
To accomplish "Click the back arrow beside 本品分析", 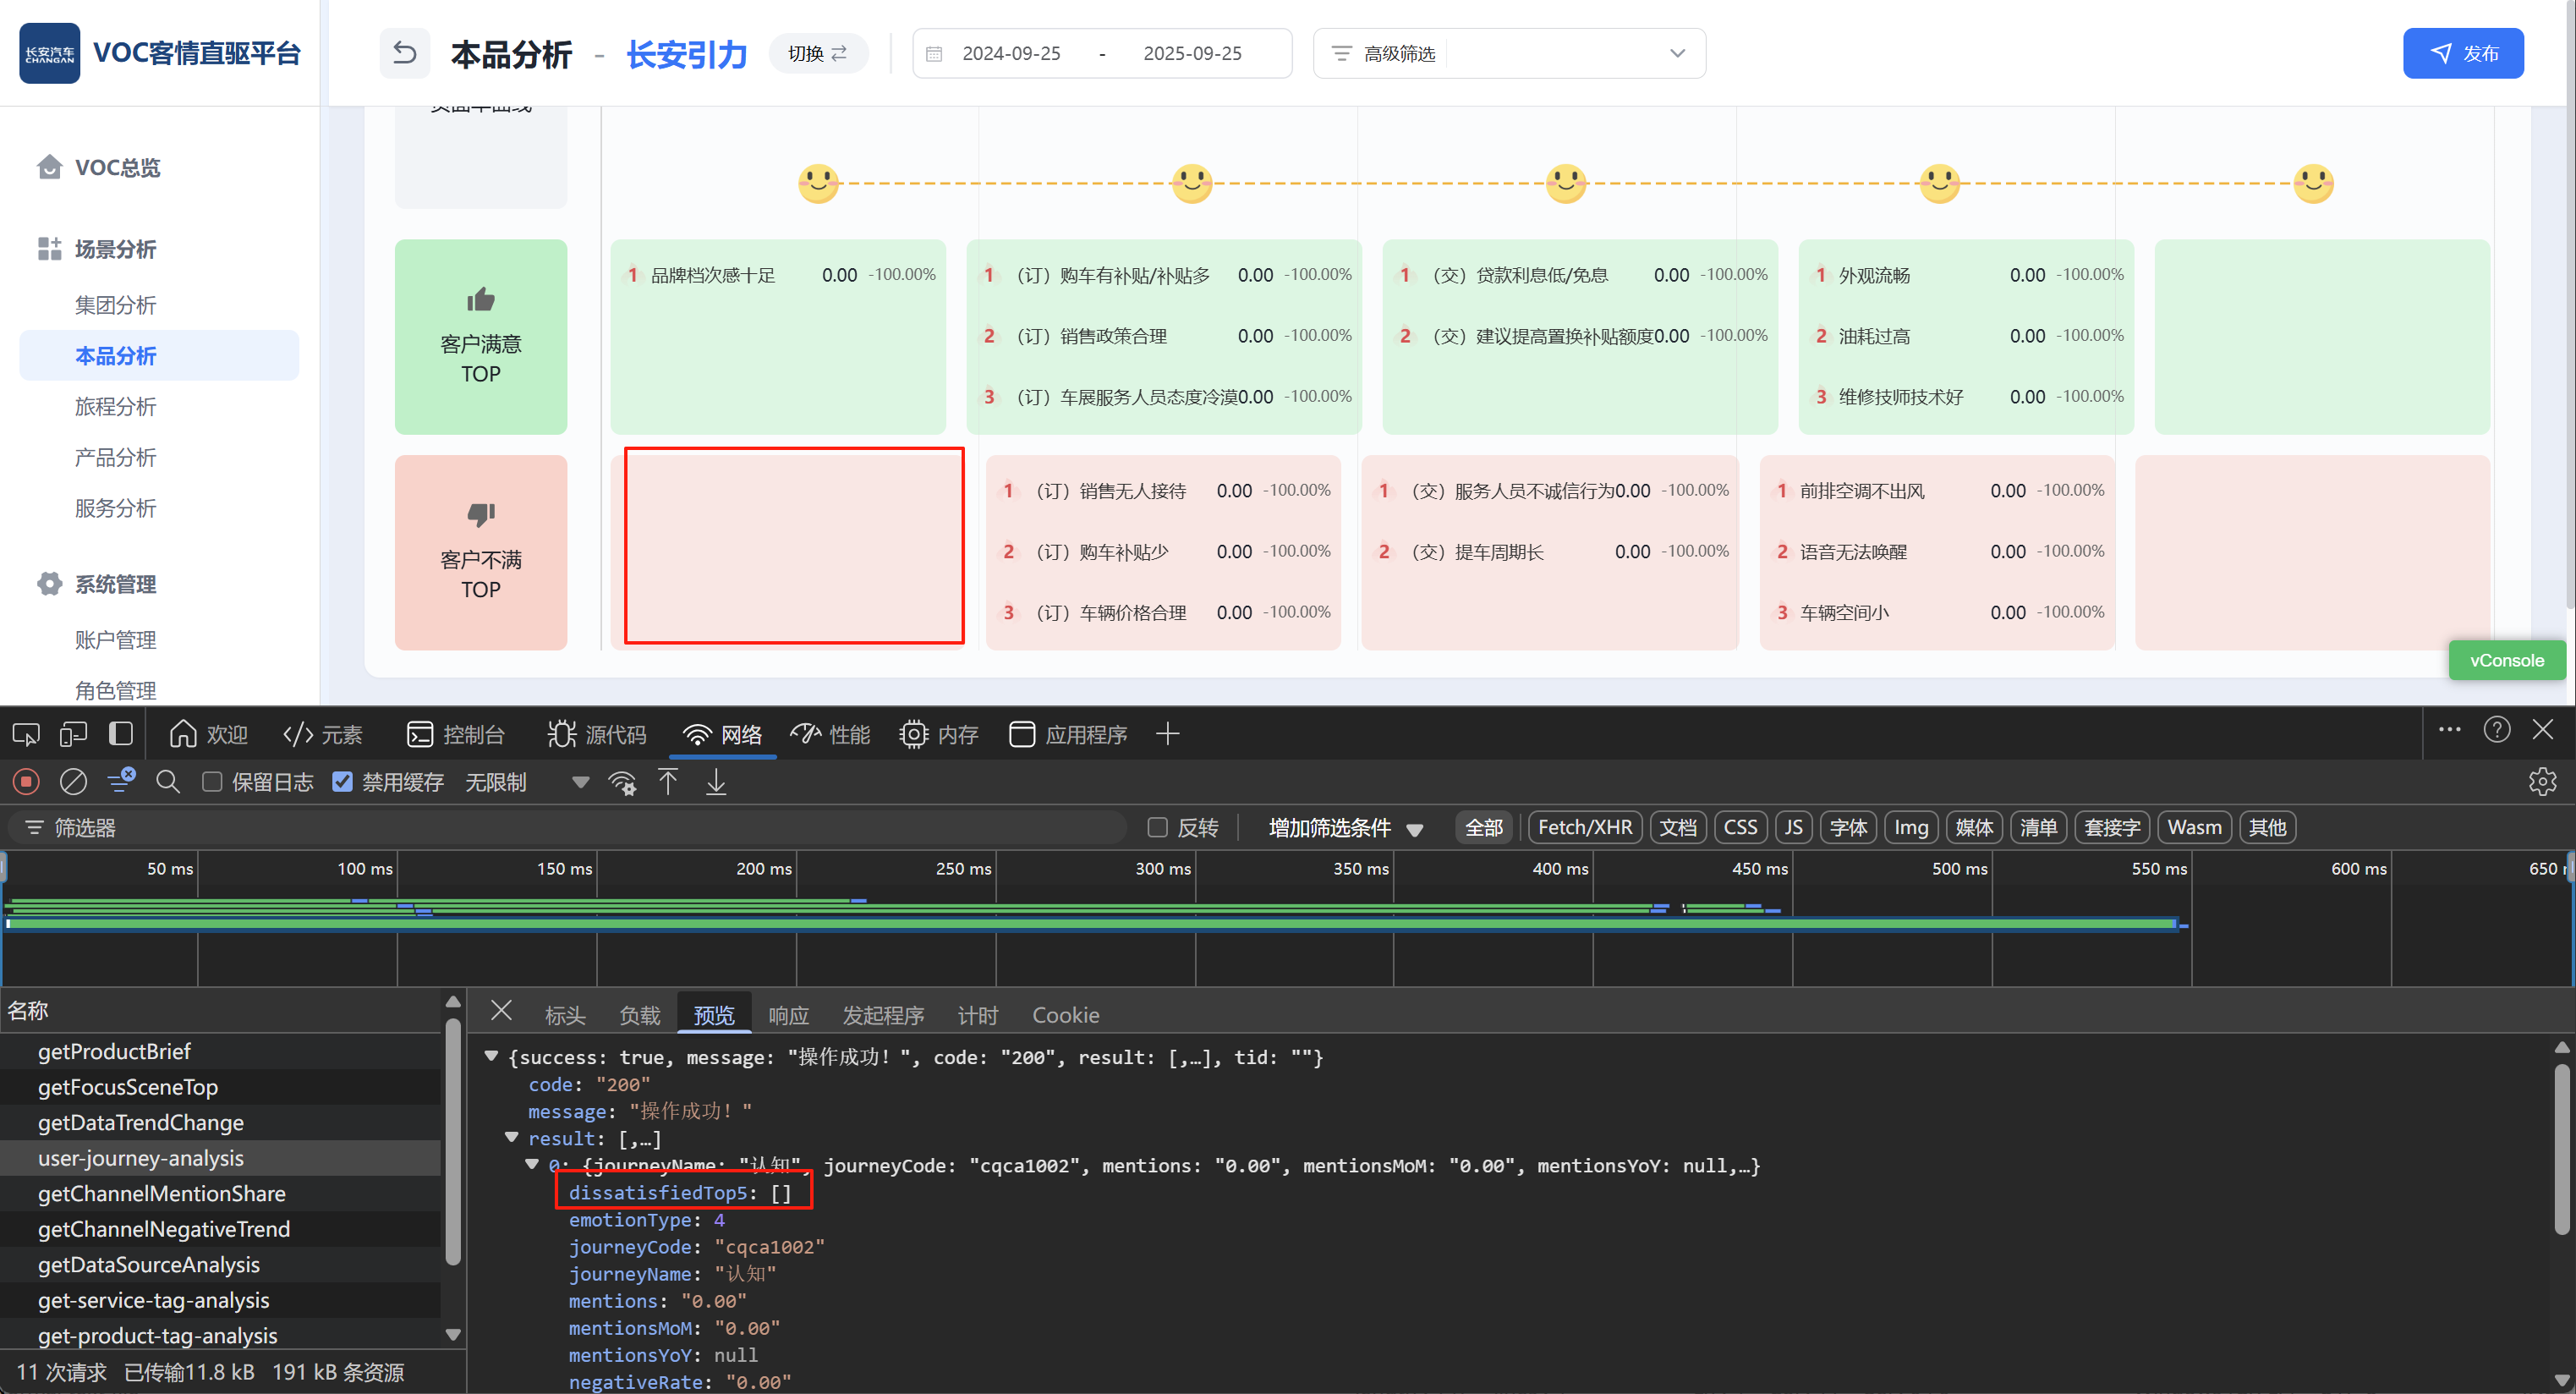I will coord(404,53).
